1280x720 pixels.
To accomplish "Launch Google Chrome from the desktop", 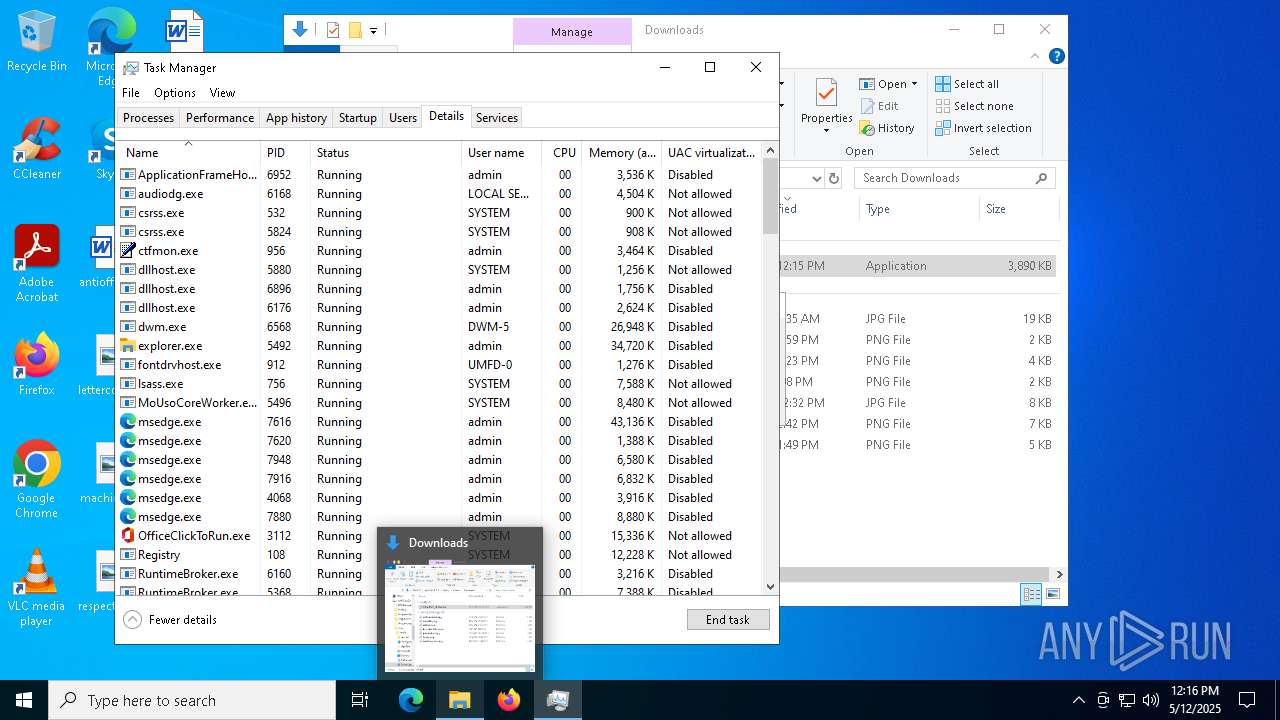I will coord(37,480).
